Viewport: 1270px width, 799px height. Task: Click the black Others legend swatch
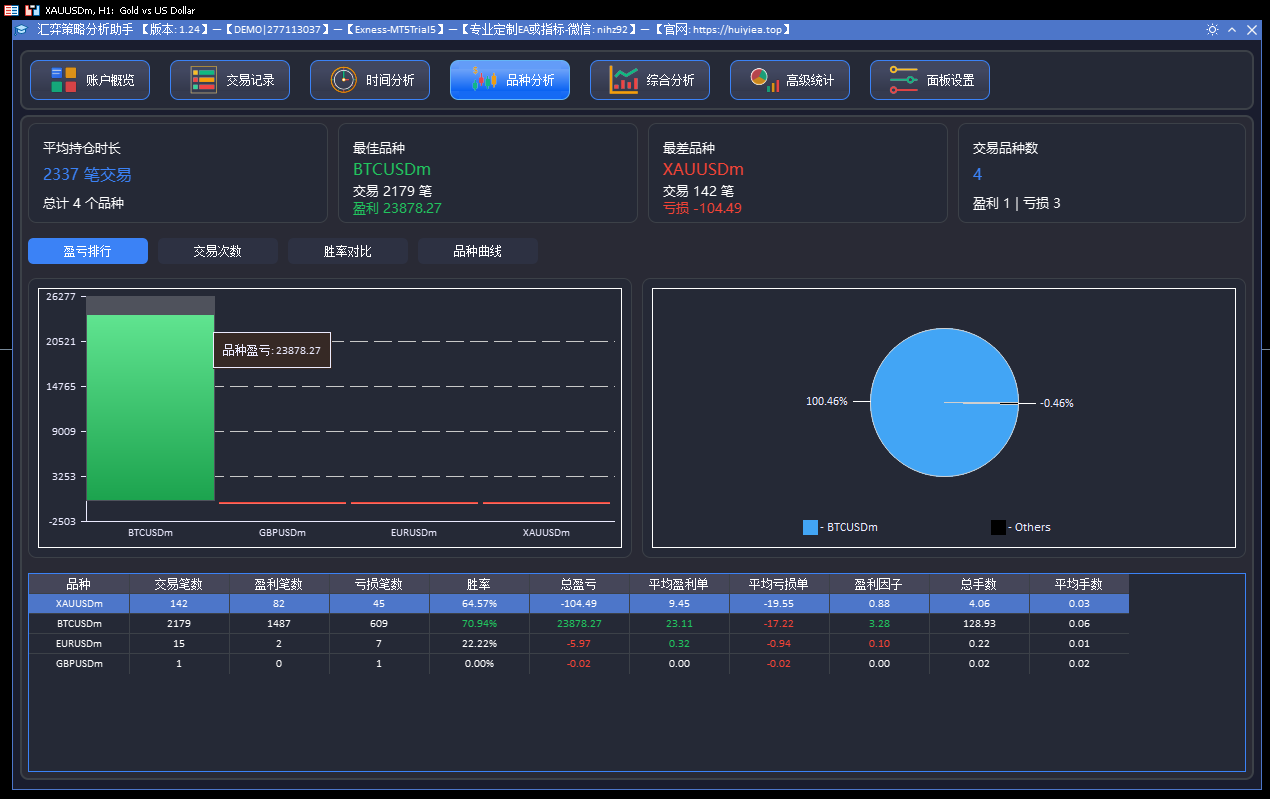click(998, 527)
